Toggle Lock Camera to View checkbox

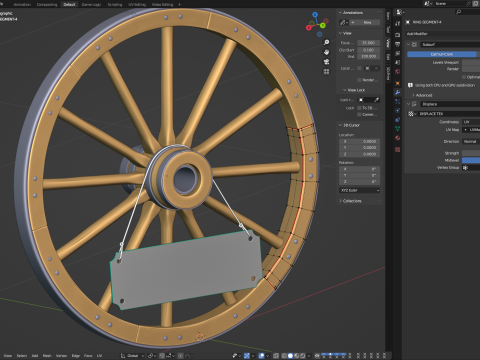click(x=359, y=115)
